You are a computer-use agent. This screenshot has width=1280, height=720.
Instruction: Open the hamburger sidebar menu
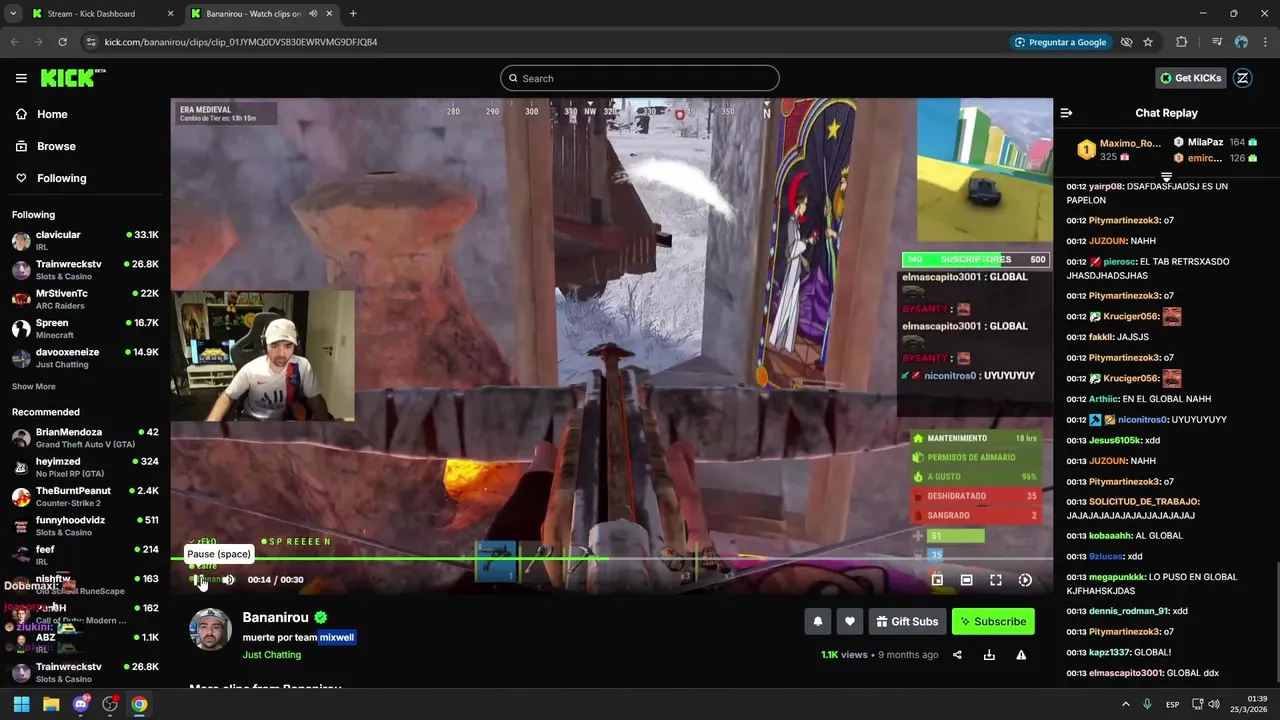(21, 78)
